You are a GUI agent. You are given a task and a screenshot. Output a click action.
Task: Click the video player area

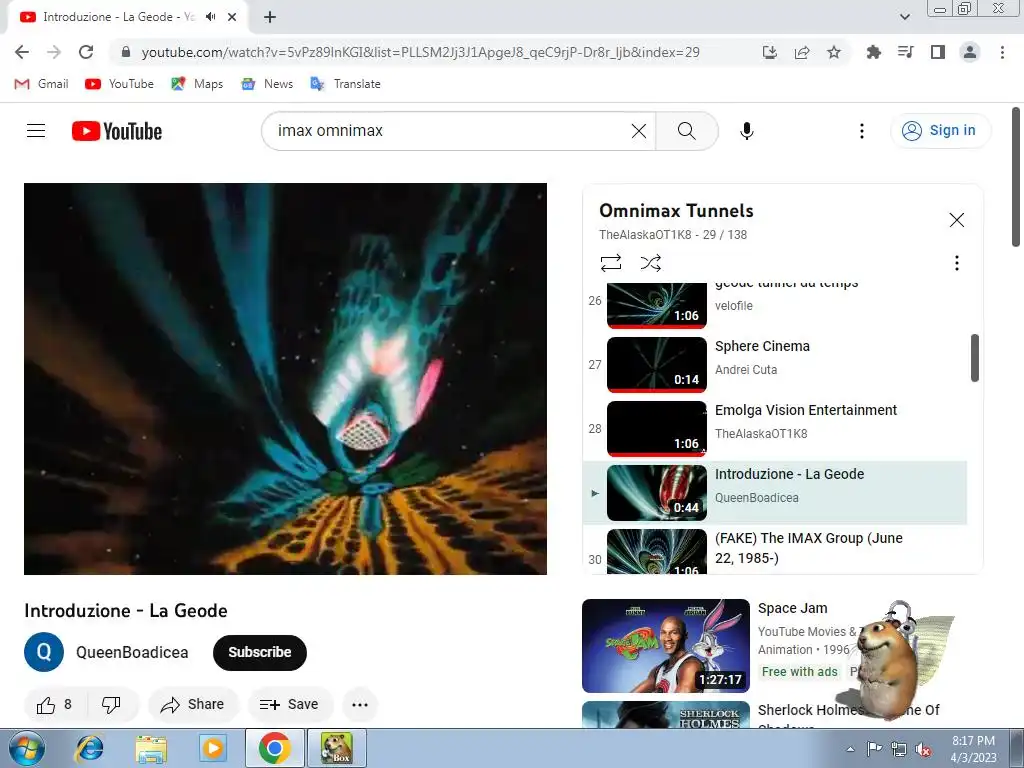(285, 379)
